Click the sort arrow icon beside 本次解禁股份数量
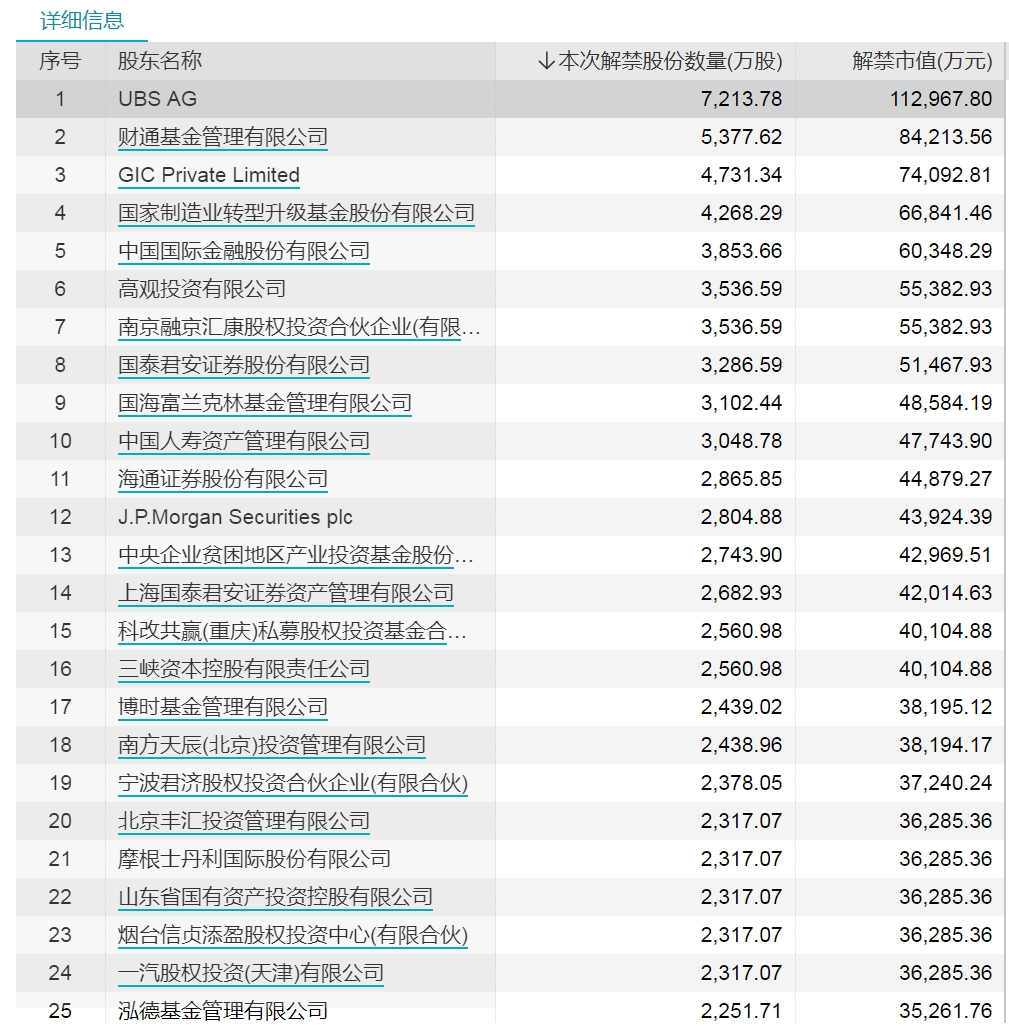Screen dimensions: 1009x1032 click(546, 61)
